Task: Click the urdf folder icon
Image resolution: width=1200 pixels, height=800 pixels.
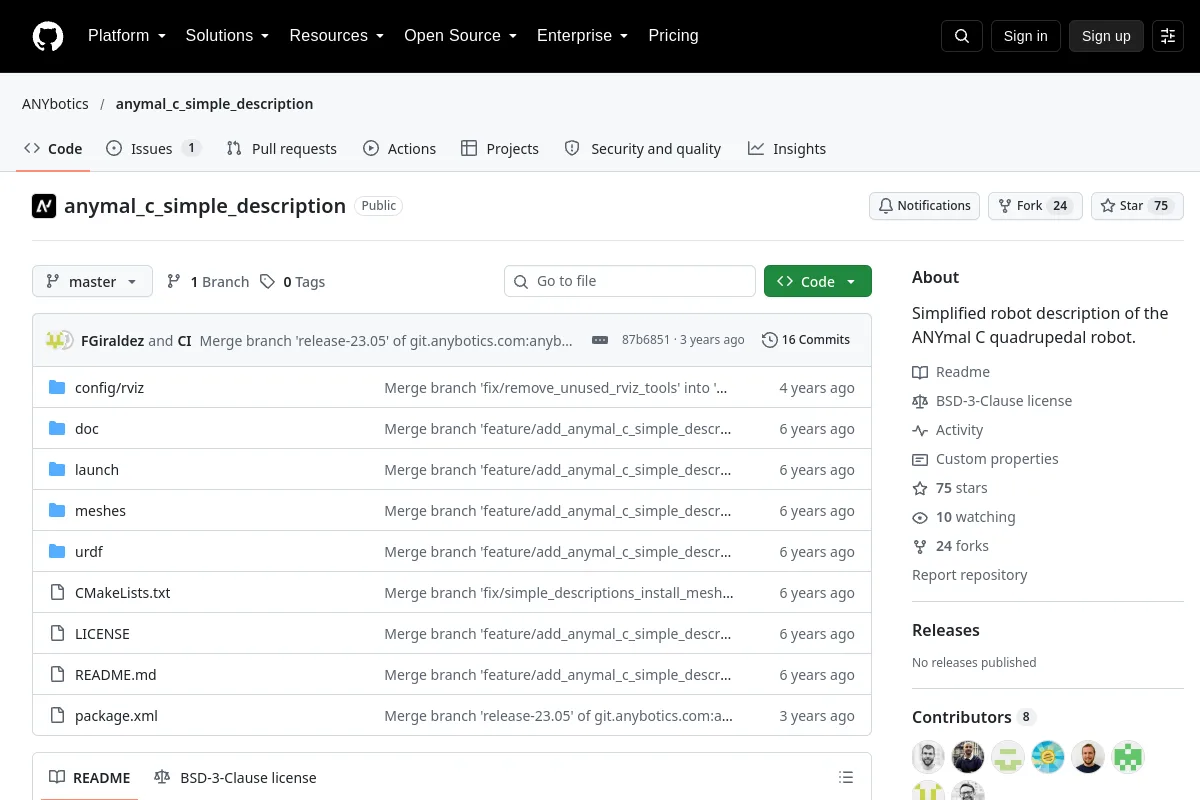Action: 57,552
